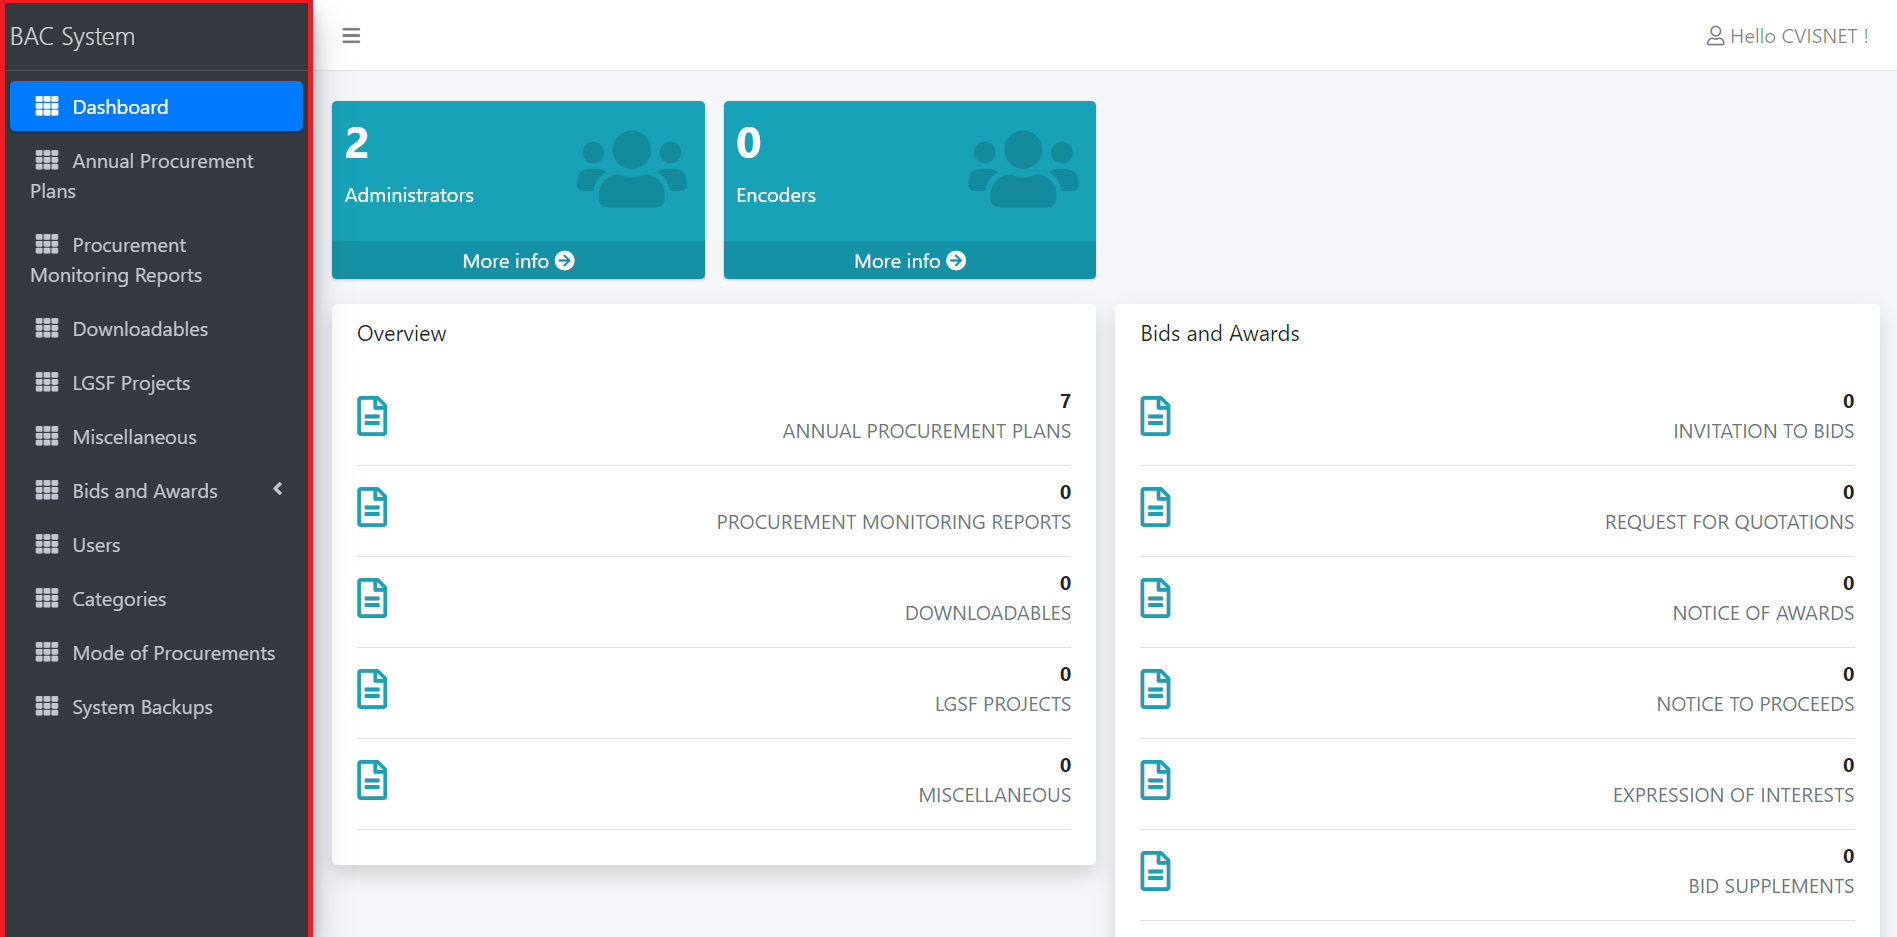Click the user profile icon beside Hello CVISNET
Screen dimensions: 1897x937
[1715, 36]
